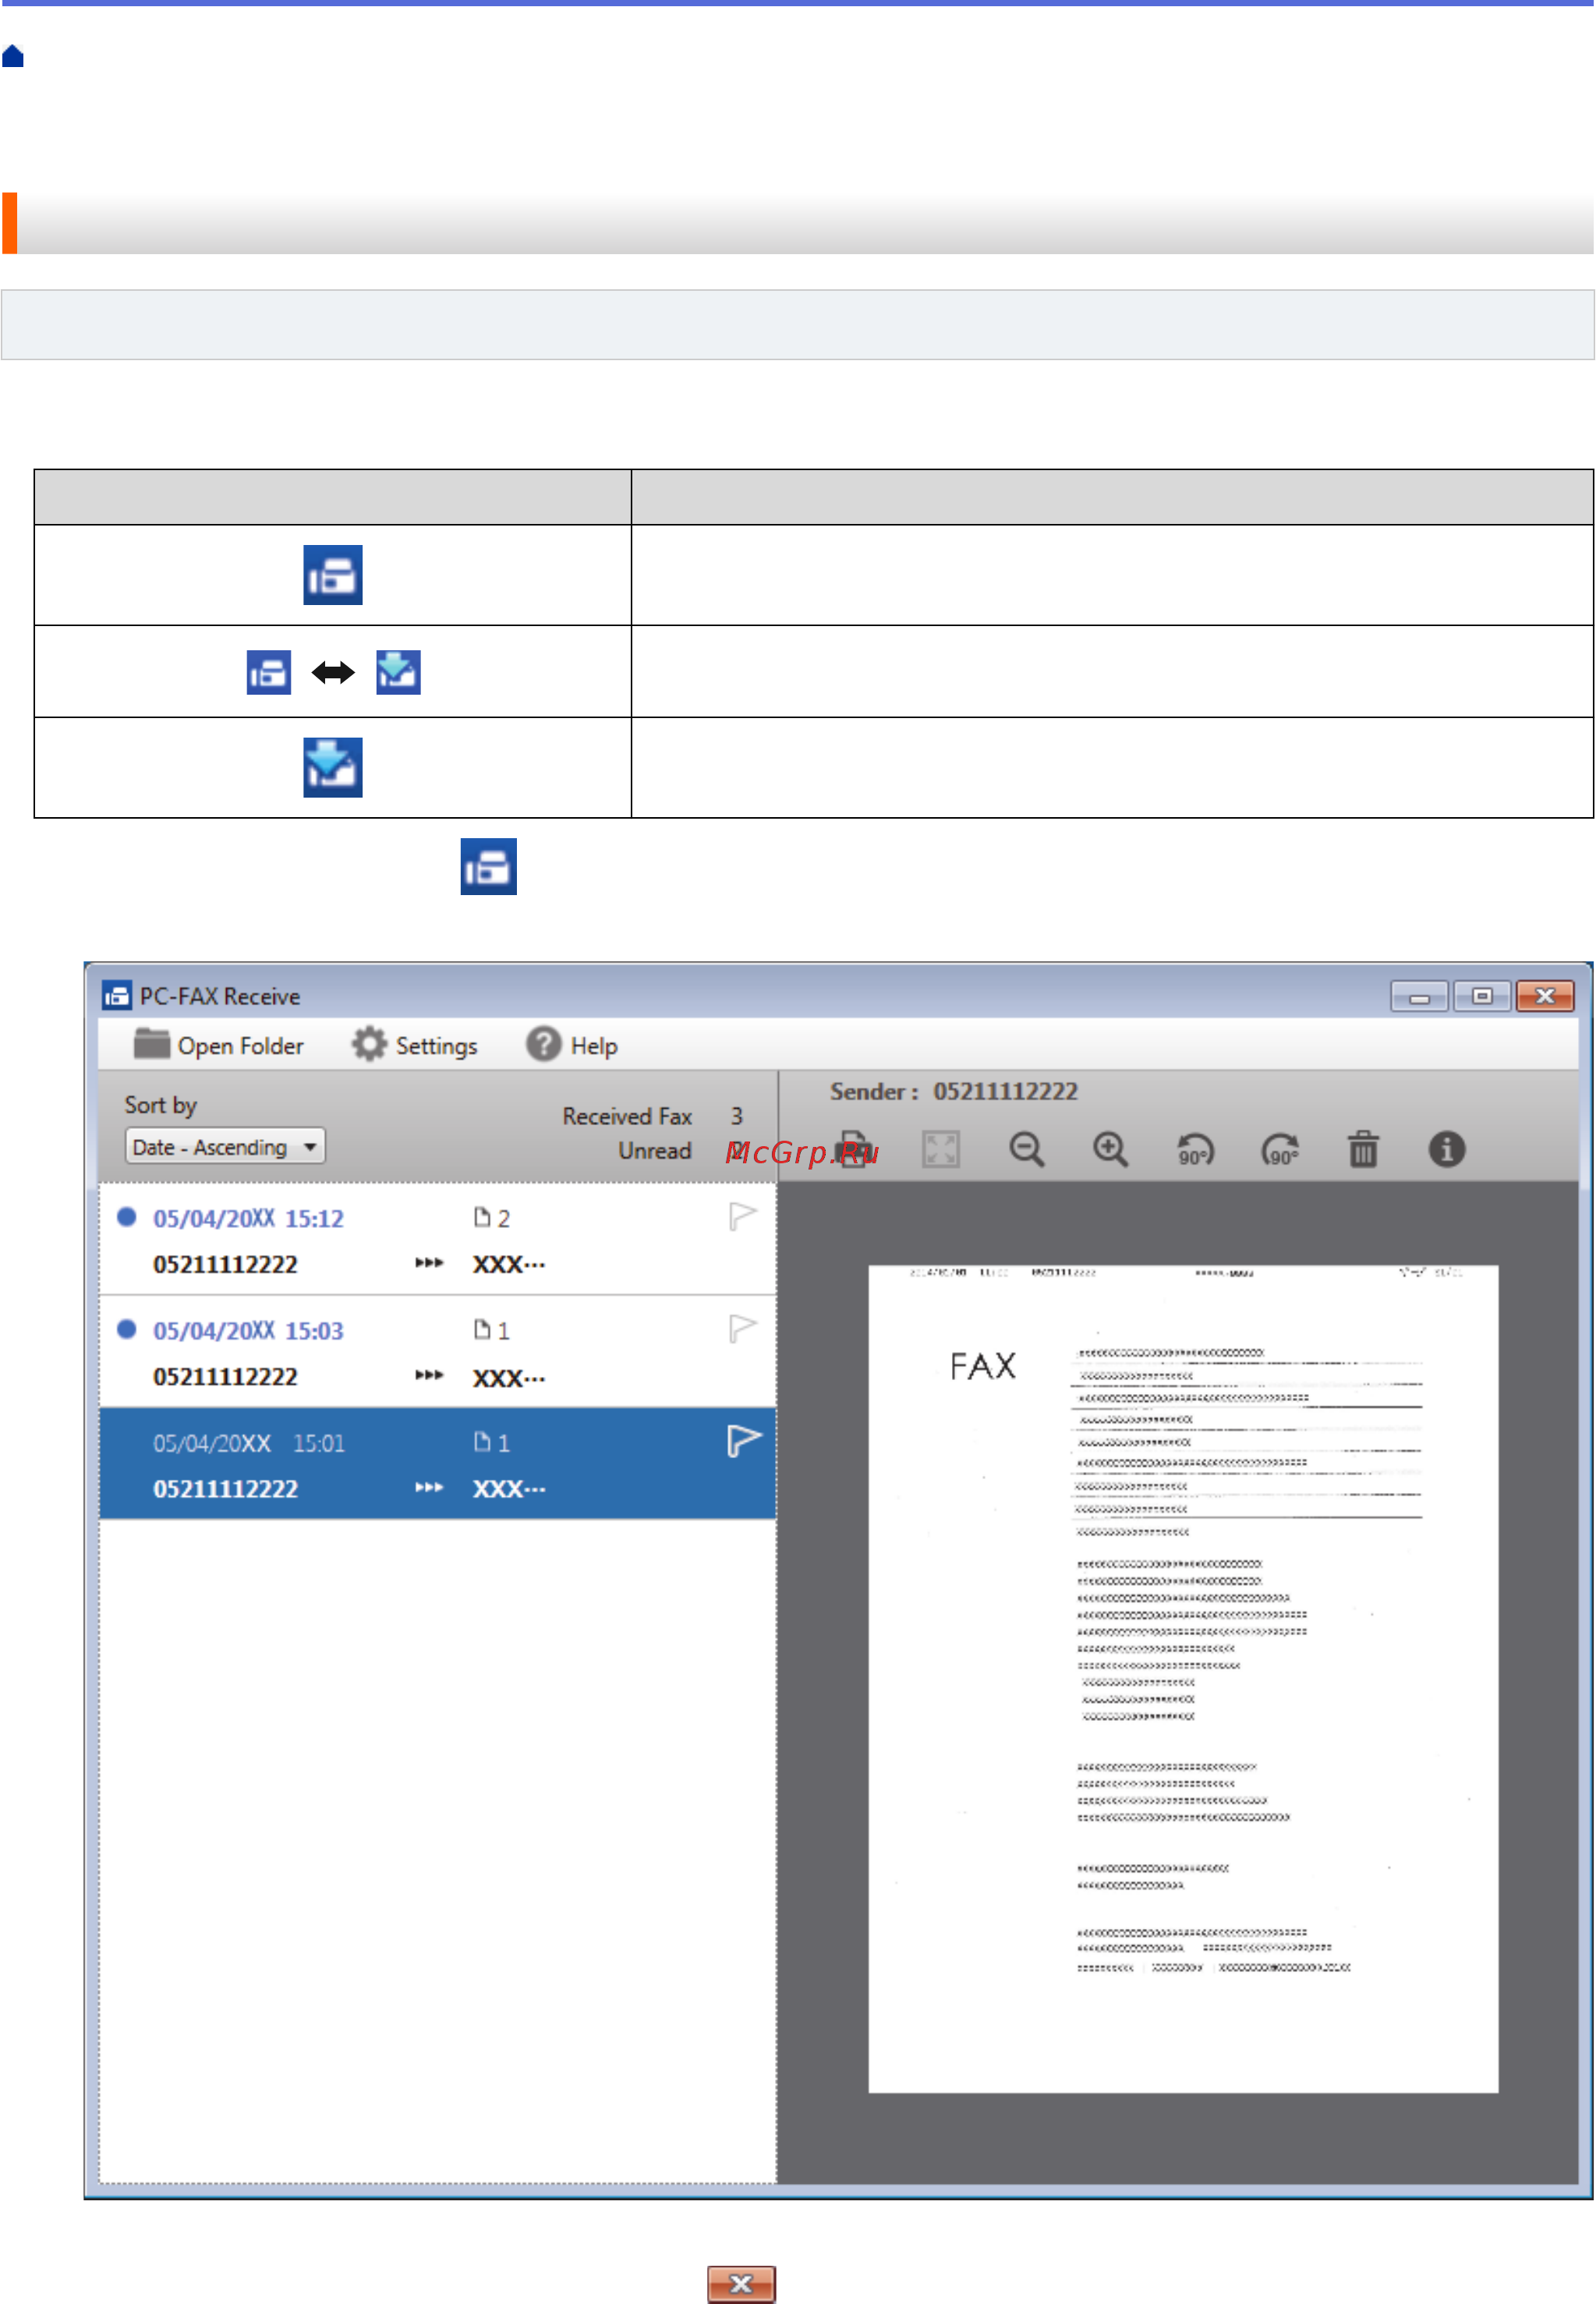Open the Sort by Date - Ascending dropdown
Image resolution: width=1596 pixels, height=2304 pixels.
(225, 1147)
